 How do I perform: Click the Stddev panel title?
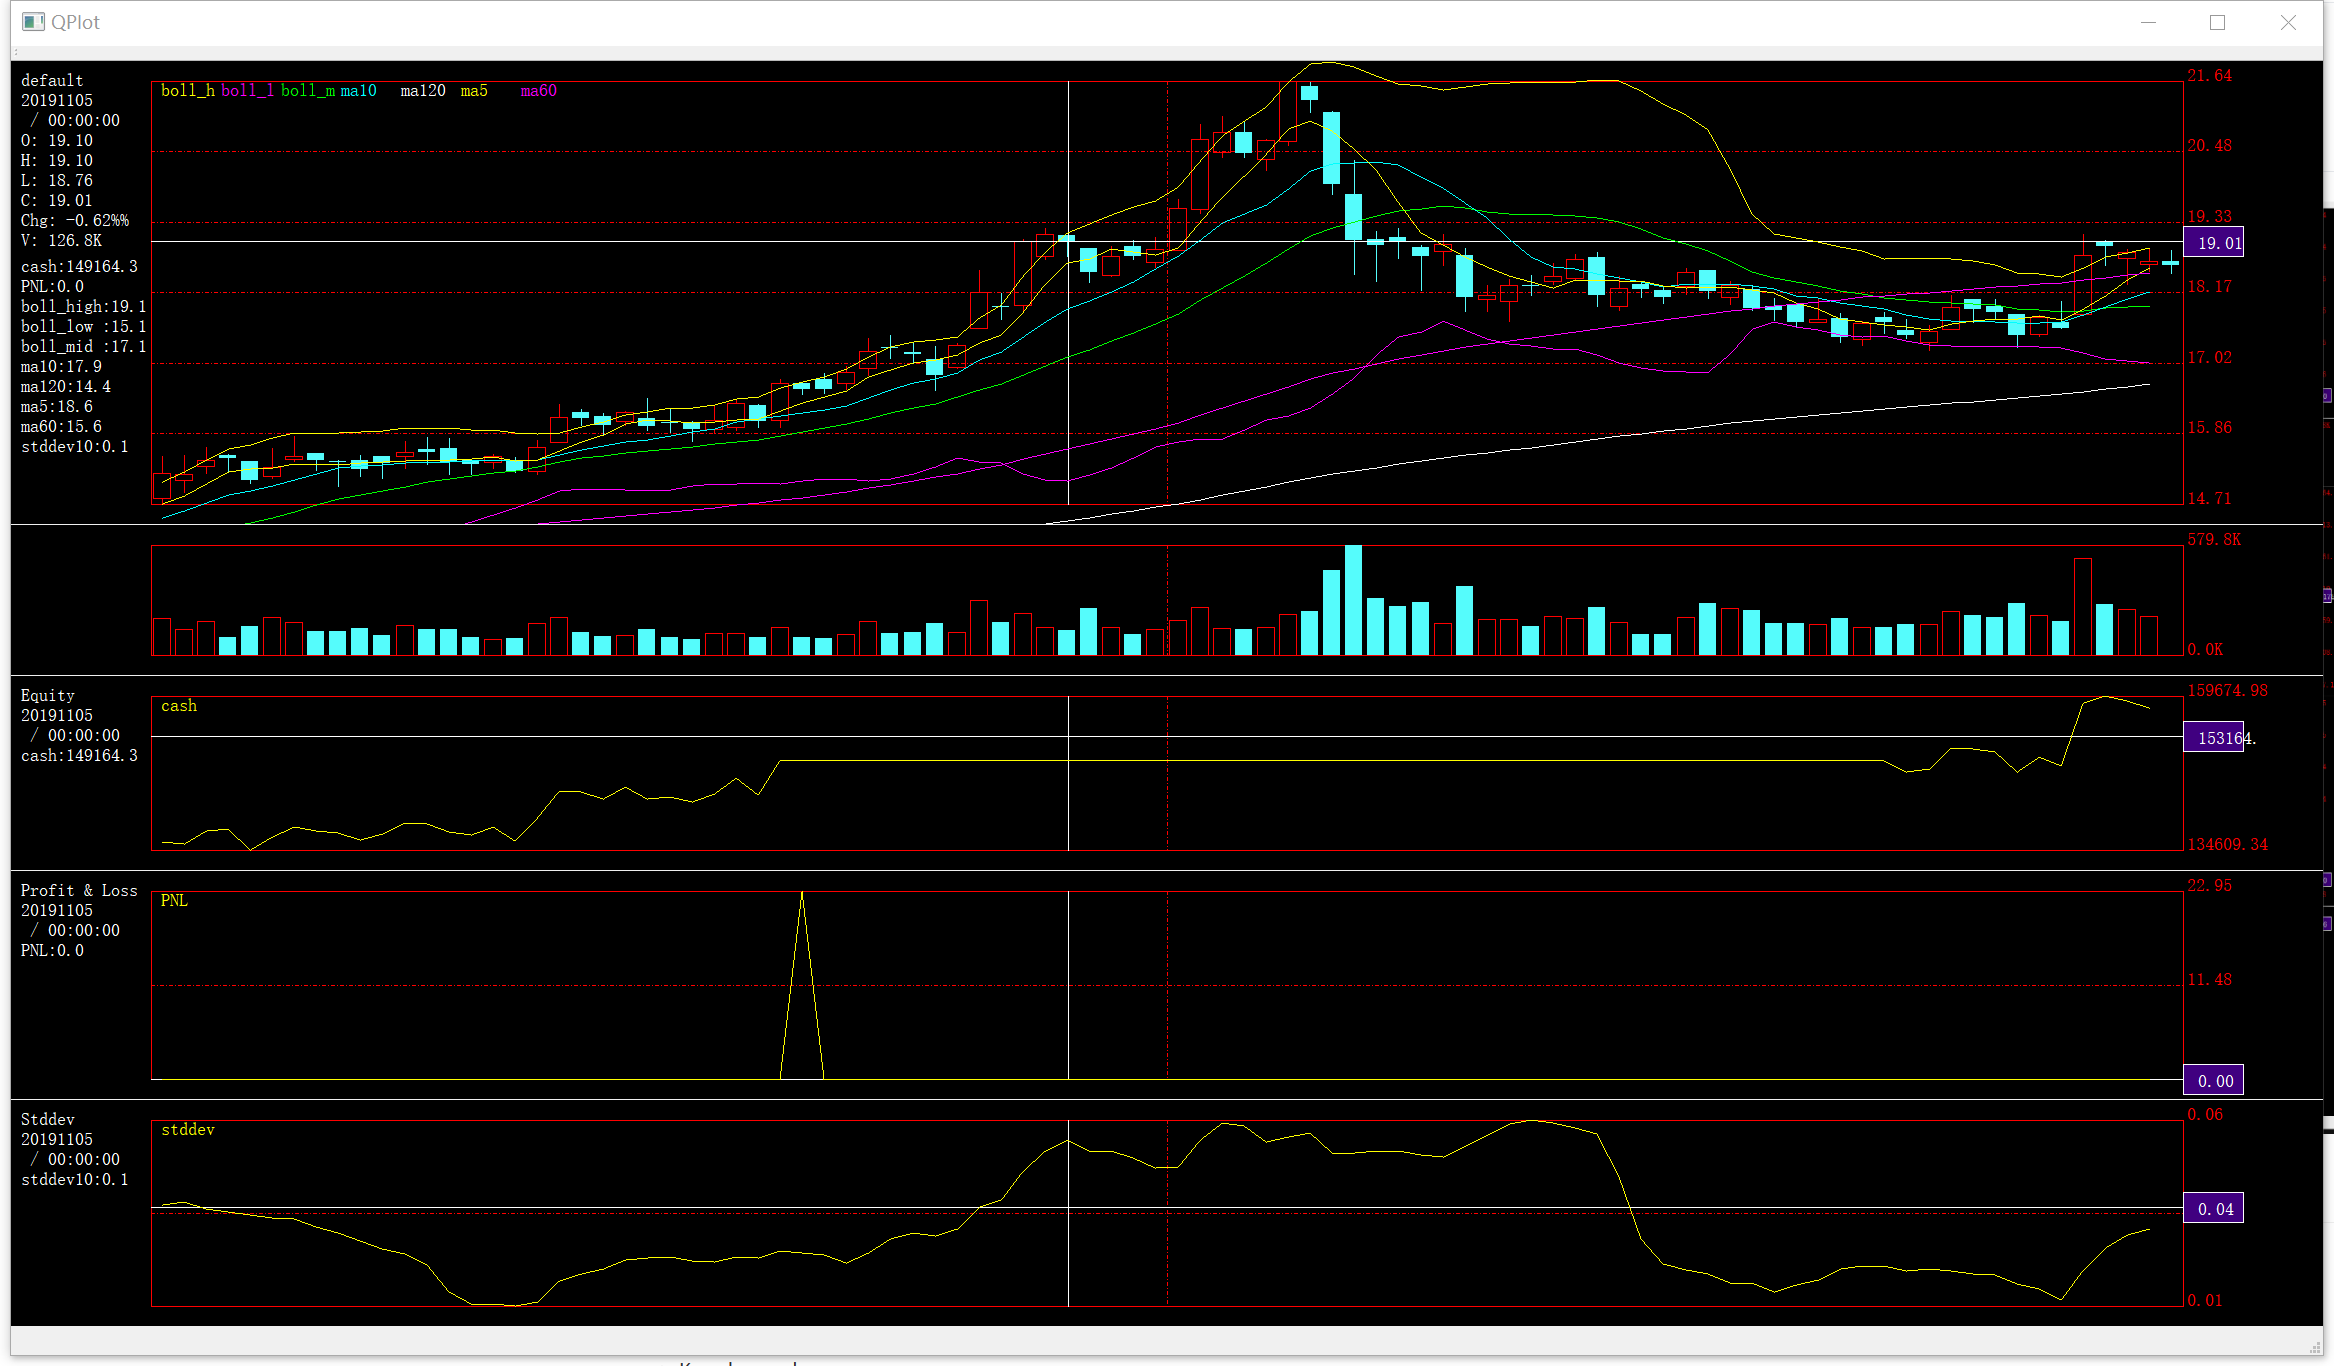(x=48, y=1120)
